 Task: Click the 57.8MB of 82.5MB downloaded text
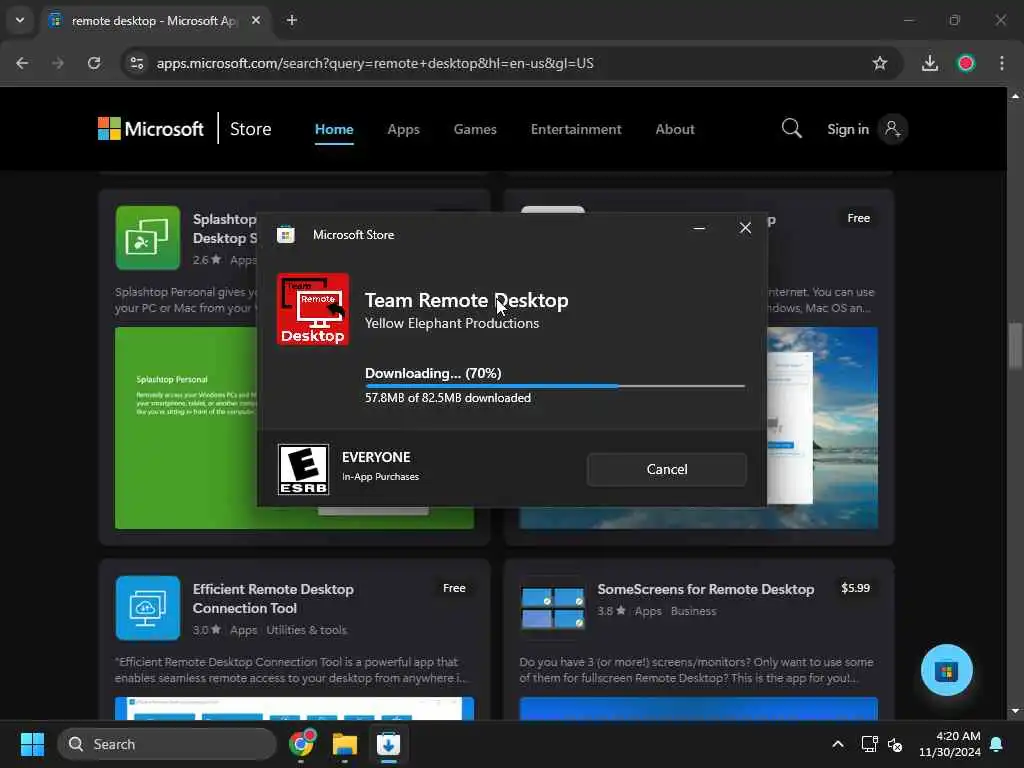[x=448, y=398]
